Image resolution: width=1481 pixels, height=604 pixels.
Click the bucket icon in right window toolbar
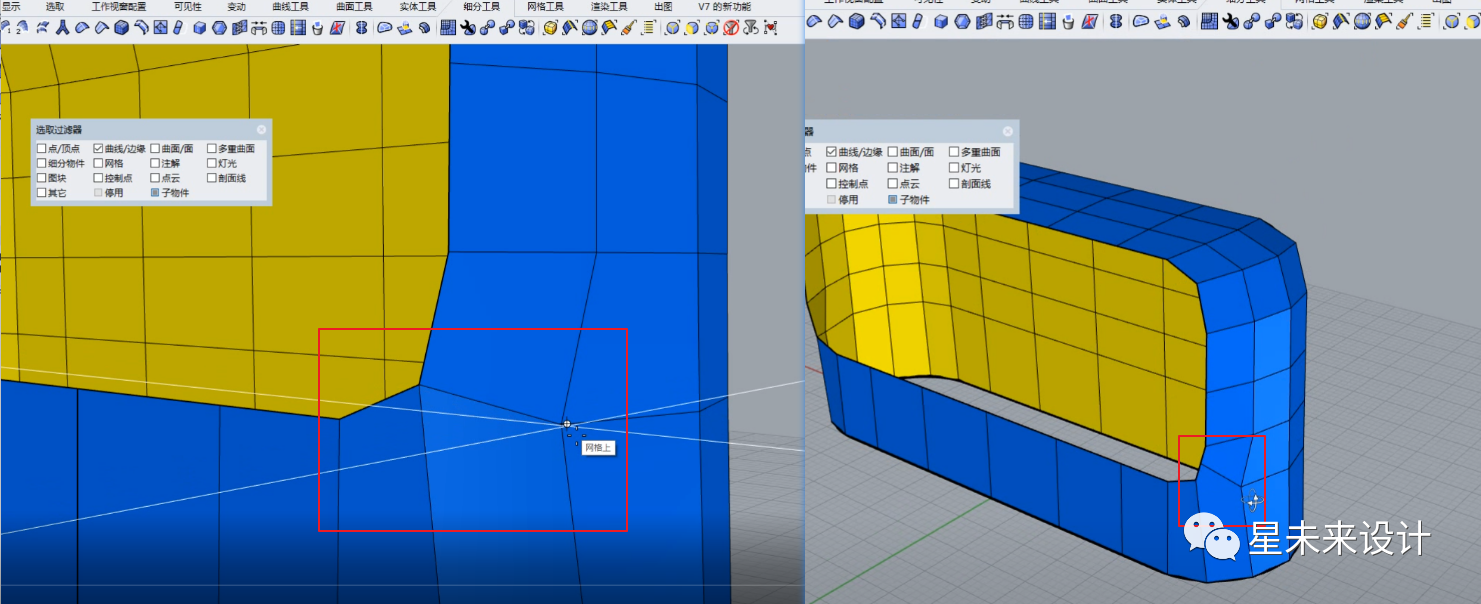pos(1068,22)
